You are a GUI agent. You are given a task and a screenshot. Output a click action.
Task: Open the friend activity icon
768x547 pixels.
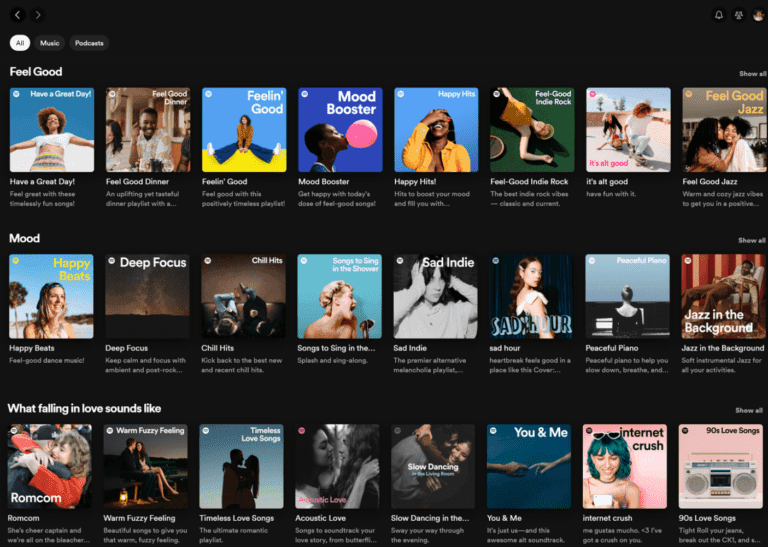tap(739, 15)
